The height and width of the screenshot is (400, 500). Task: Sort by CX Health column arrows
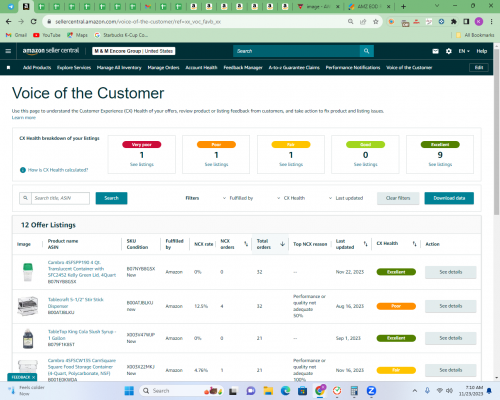coord(414,244)
